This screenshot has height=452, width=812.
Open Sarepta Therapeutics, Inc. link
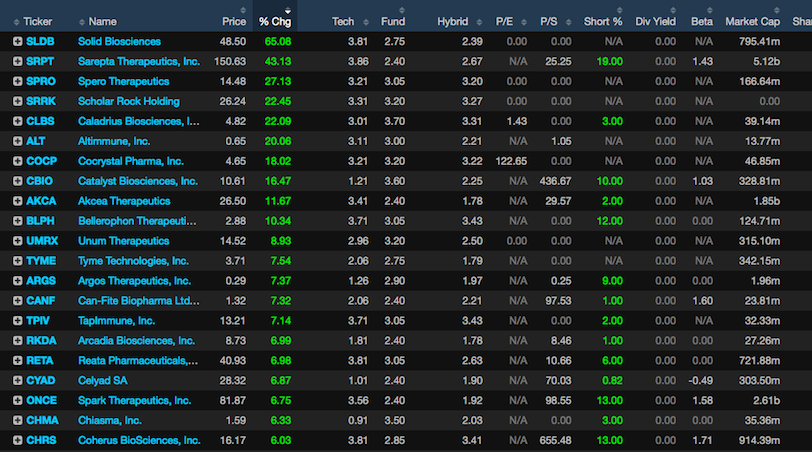(x=139, y=62)
